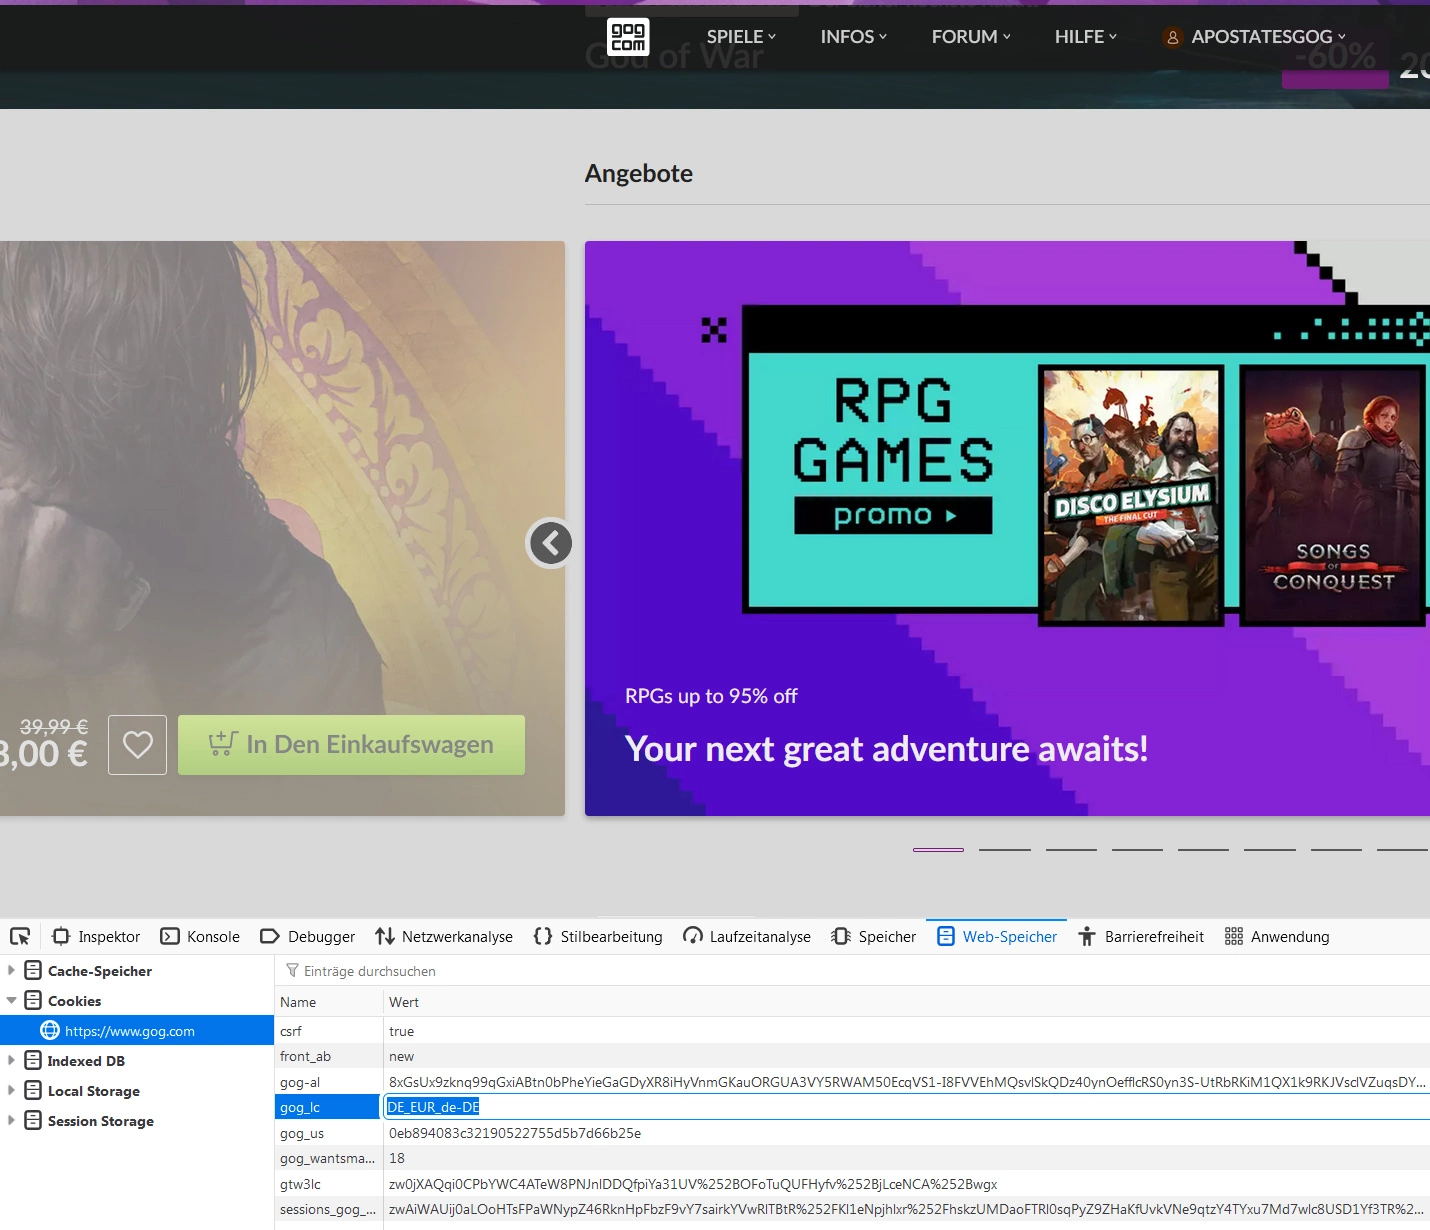The width and height of the screenshot is (1430, 1230).
Task: Select the gog_lc cookie name cell
Action: 328,1107
